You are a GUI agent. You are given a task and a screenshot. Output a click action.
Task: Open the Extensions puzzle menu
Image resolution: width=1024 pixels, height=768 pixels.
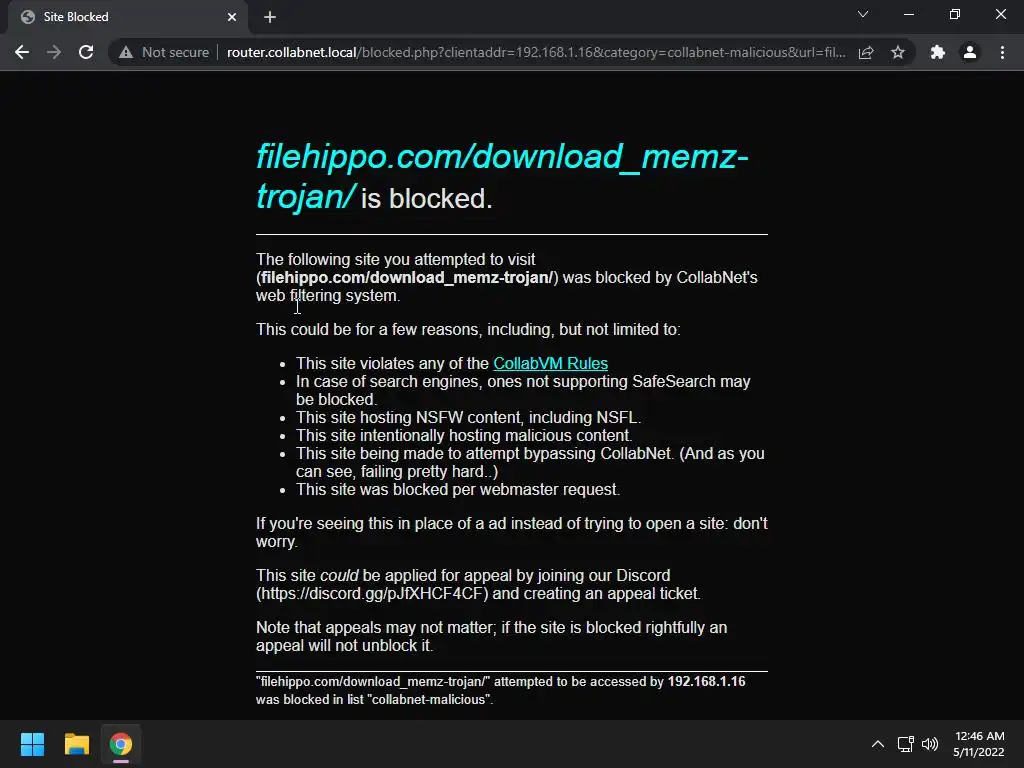pos(938,52)
